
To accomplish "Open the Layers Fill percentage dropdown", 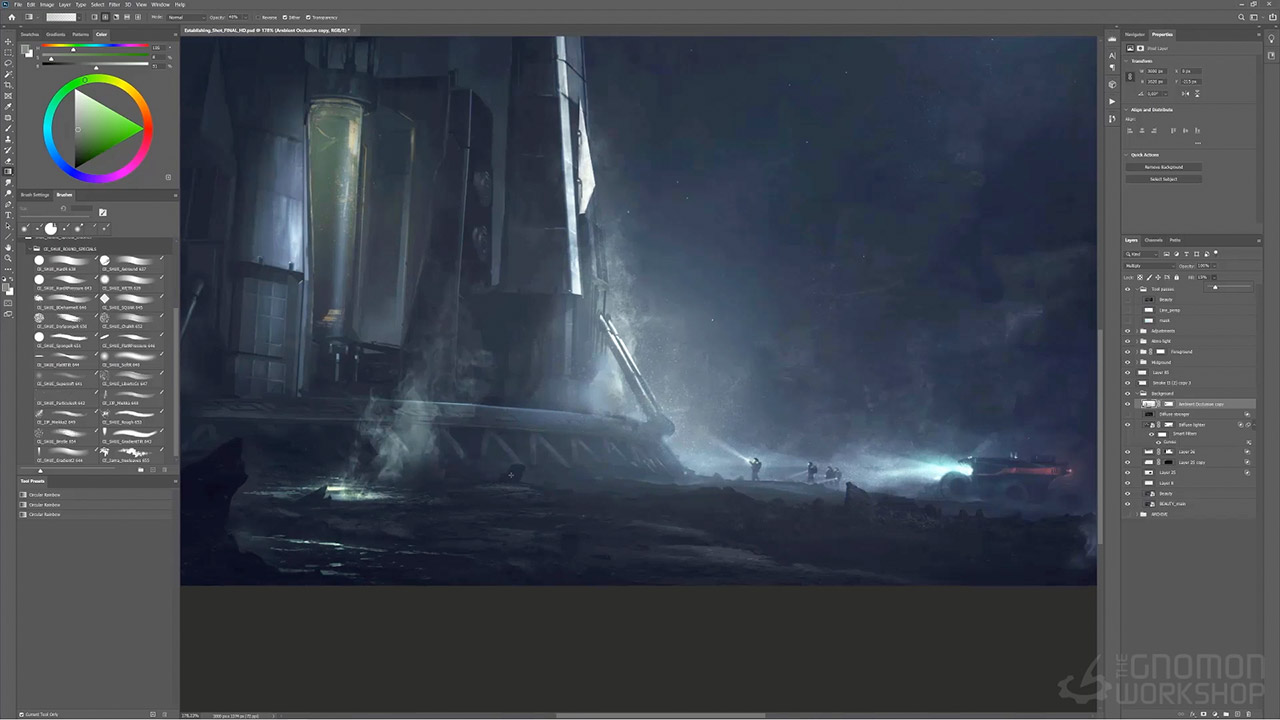I will point(1214,277).
